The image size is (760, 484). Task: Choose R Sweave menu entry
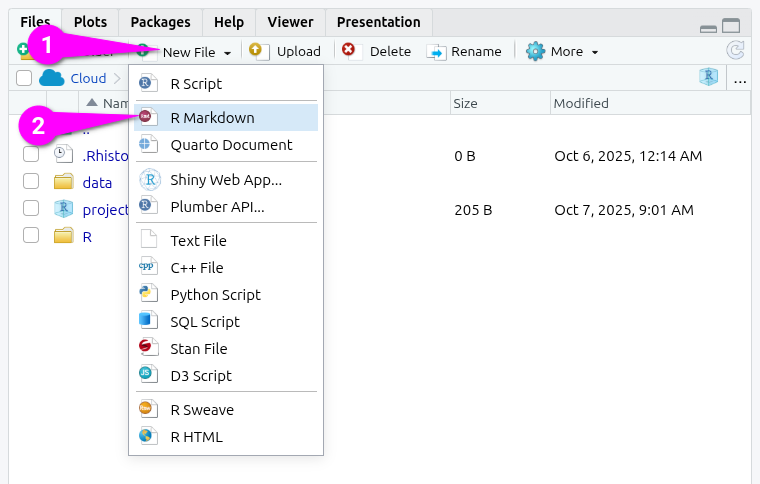[x=226, y=410]
